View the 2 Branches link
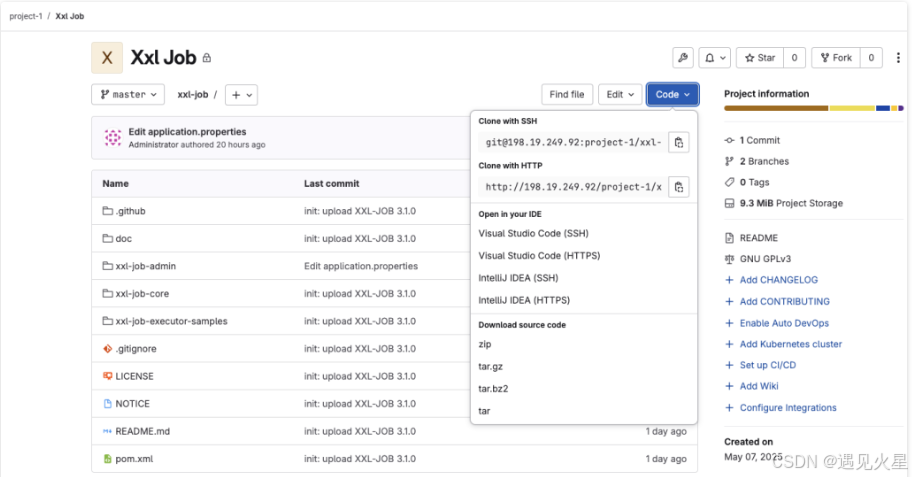The image size is (912, 477). 764,161
